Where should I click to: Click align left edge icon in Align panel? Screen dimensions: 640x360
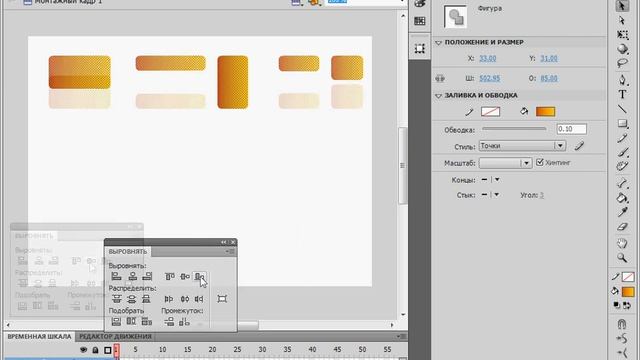(116, 276)
